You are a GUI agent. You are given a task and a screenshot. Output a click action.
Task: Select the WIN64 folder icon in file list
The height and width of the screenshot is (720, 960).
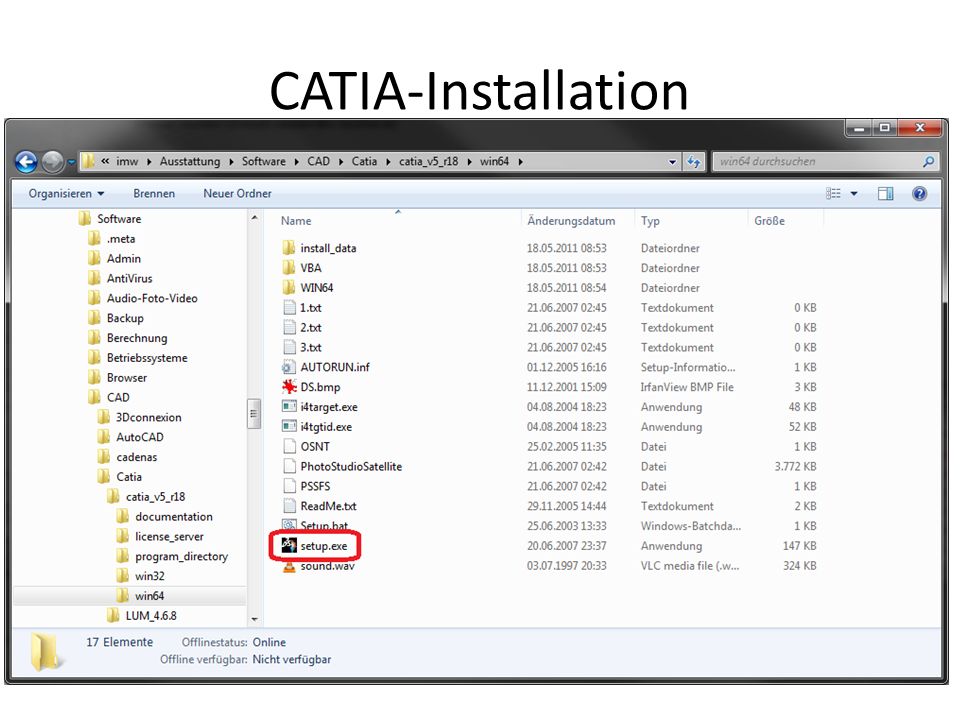[289, 287]
